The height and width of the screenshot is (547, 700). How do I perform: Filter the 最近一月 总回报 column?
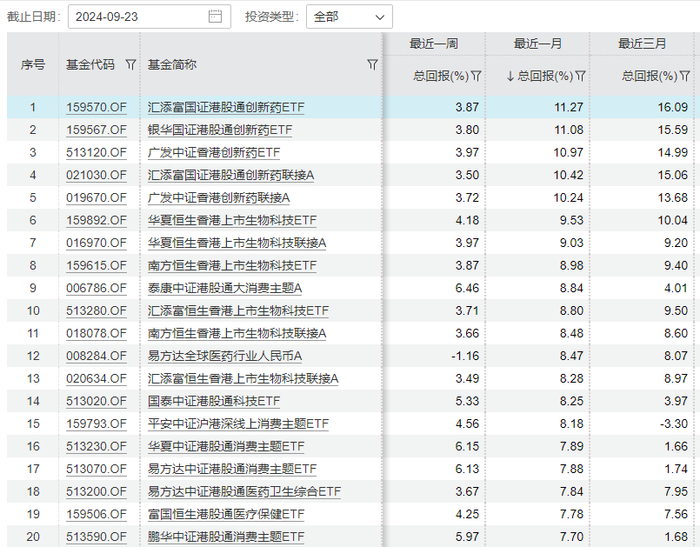point(580,76)
